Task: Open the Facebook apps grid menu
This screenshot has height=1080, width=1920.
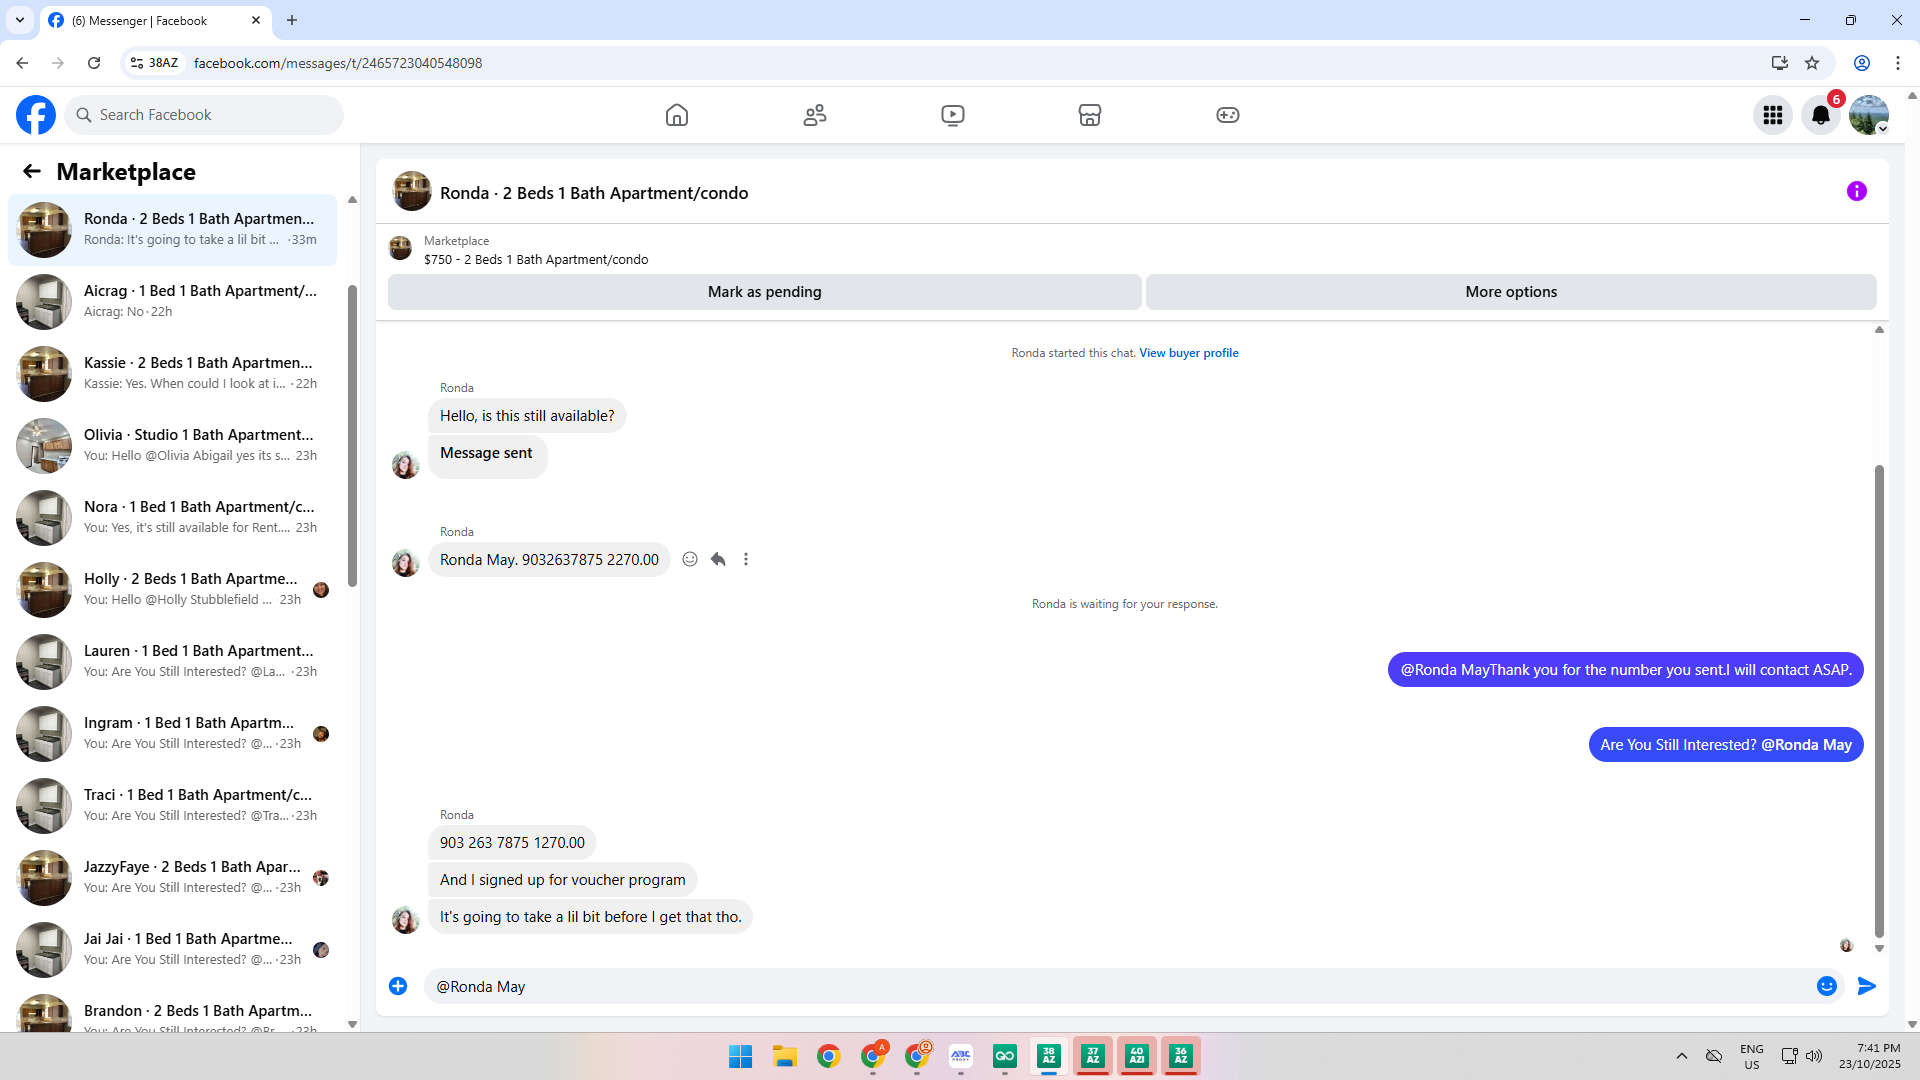Action: pyautogui.click(x=1773, y=115)
